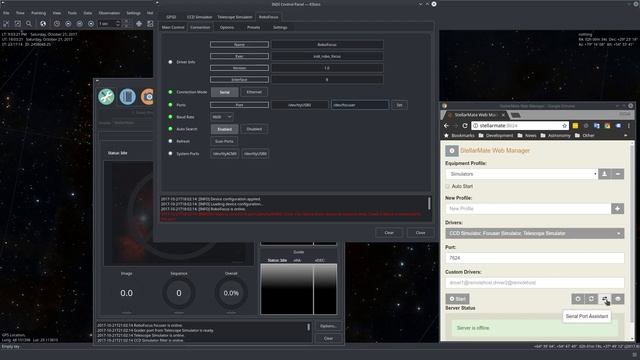Click the rightmost eye icon in Web Manager
This screenshot has width=640, height=360.
618,299
